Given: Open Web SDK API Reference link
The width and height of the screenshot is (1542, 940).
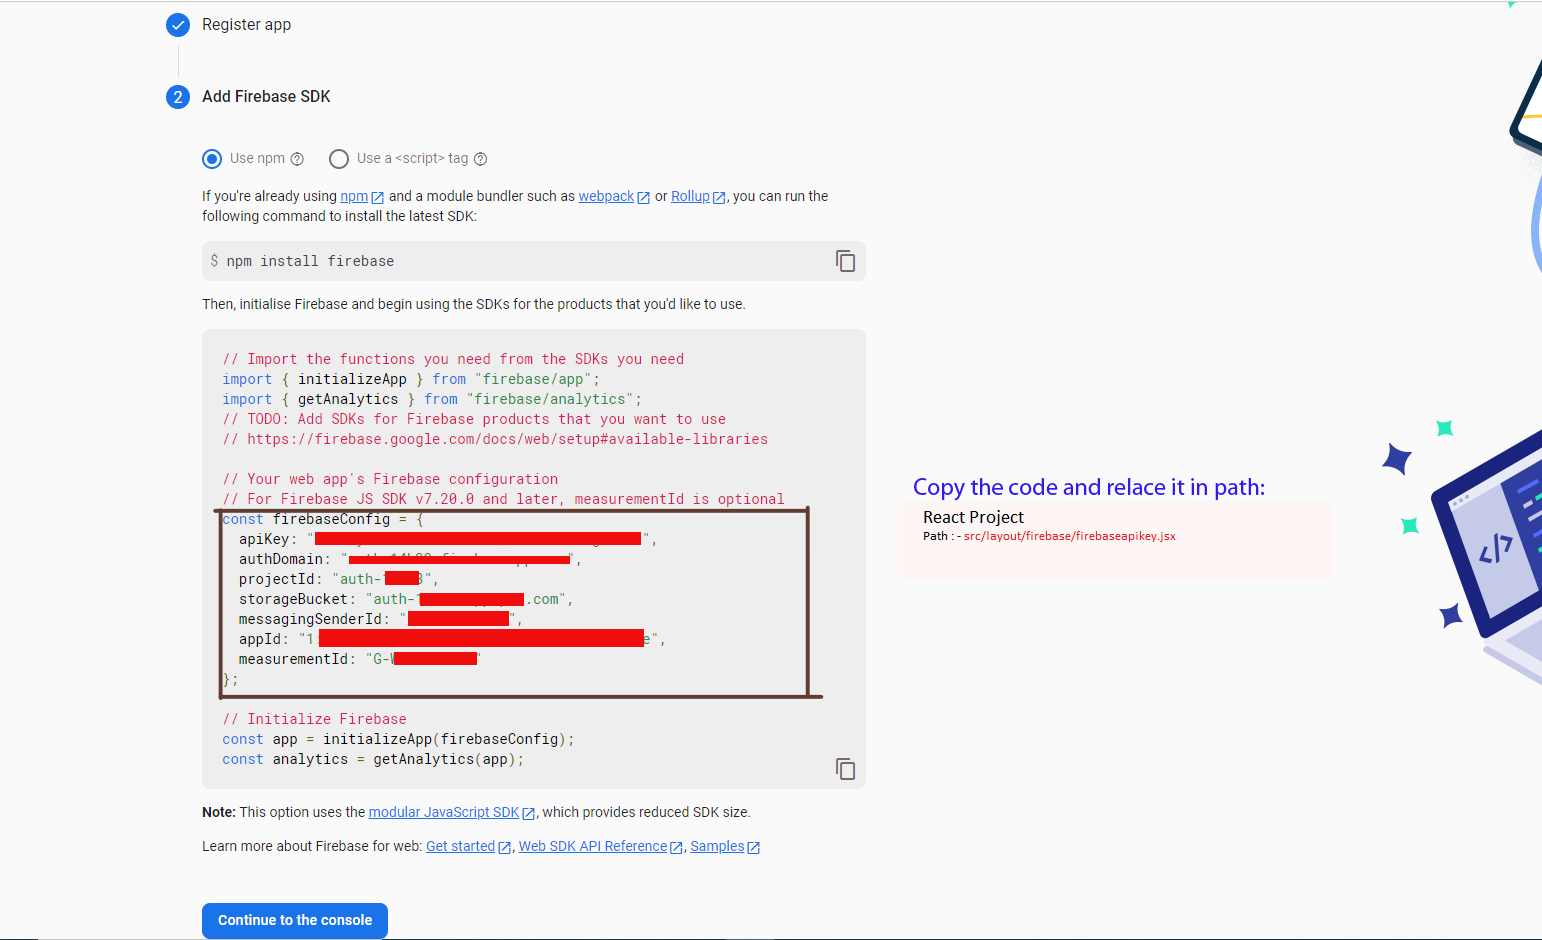Looking at the screenshot, I should (592, 847).
